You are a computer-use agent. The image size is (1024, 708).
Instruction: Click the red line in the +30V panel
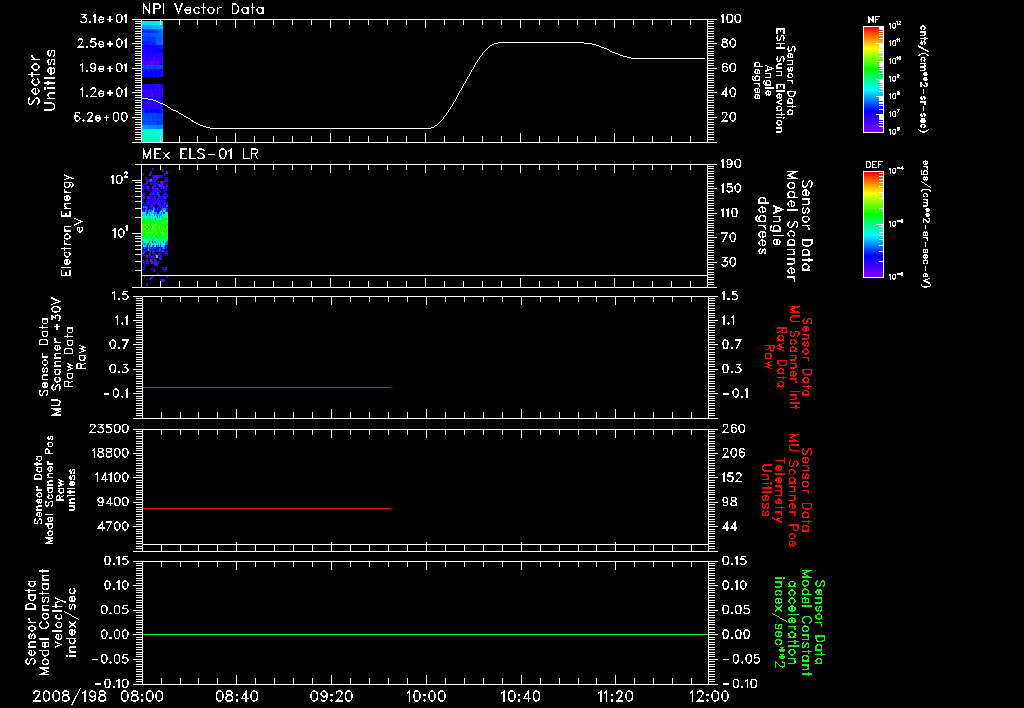point(266,387)
